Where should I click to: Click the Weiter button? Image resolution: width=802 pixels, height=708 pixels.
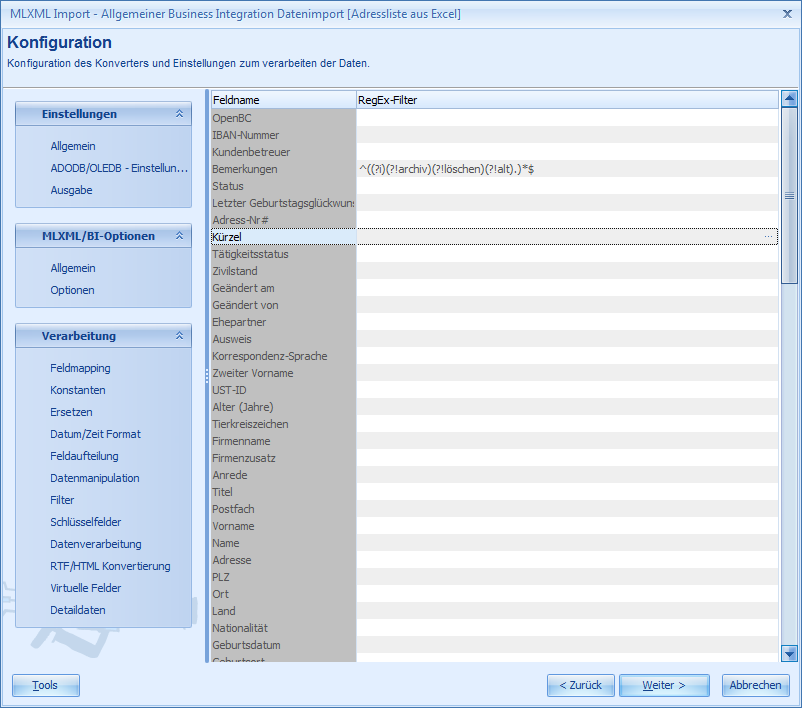663,684
